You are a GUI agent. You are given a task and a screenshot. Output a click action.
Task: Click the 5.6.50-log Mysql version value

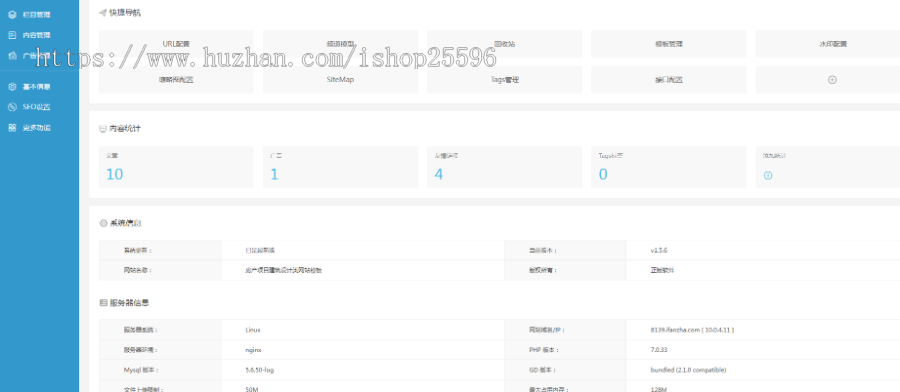(x=259, y=370)
